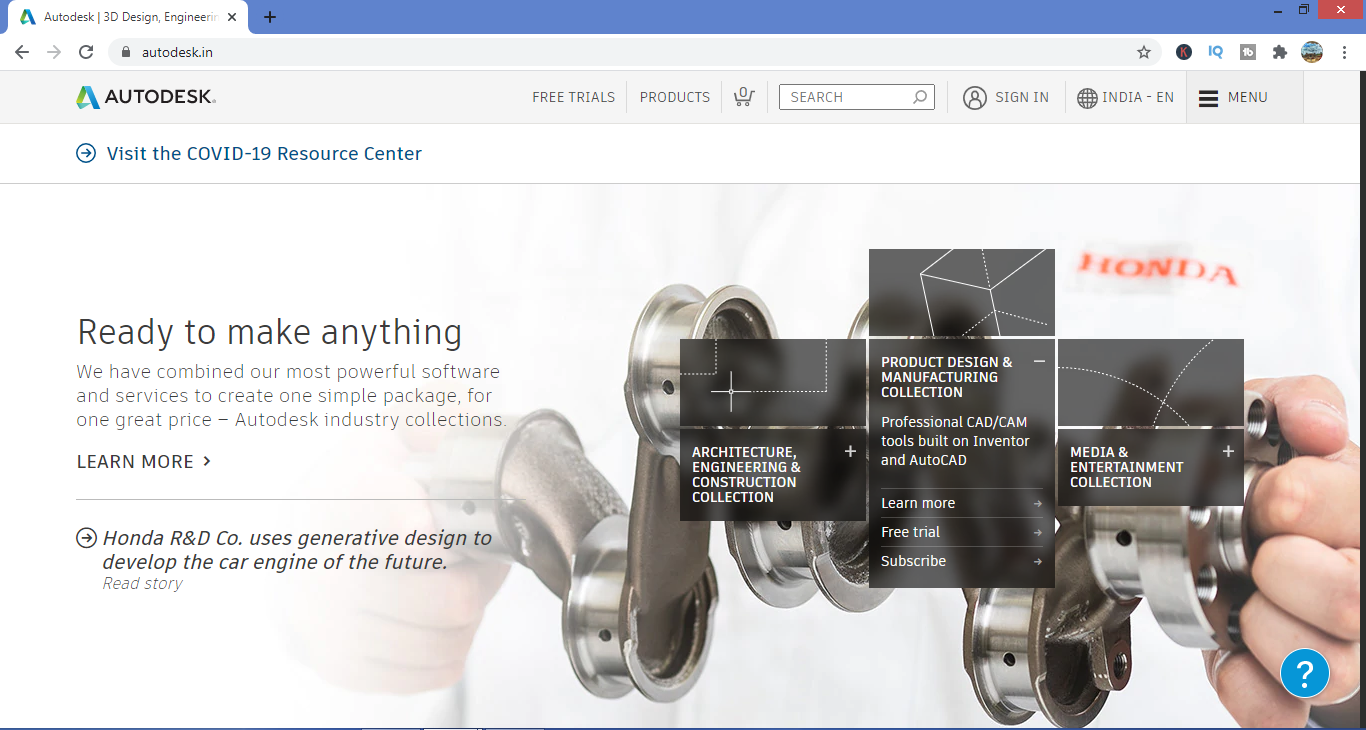
Task: Click the crosshair tile above Architecture collection
Action: point(773,383)
